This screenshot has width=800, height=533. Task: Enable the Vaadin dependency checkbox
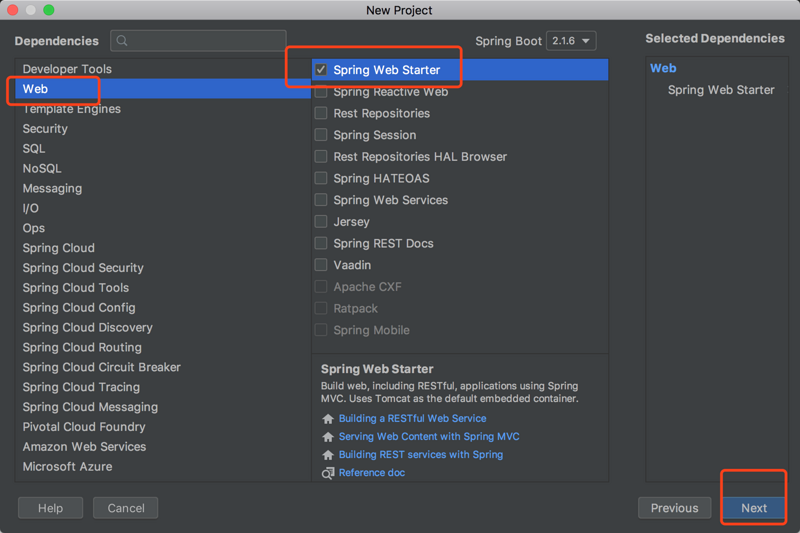point(321,265)
